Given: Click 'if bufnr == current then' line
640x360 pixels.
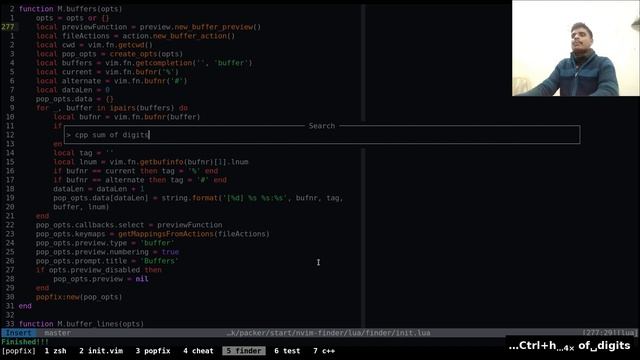Looking at the screenshot, I should pyautogui.click(x=136, y=171).
